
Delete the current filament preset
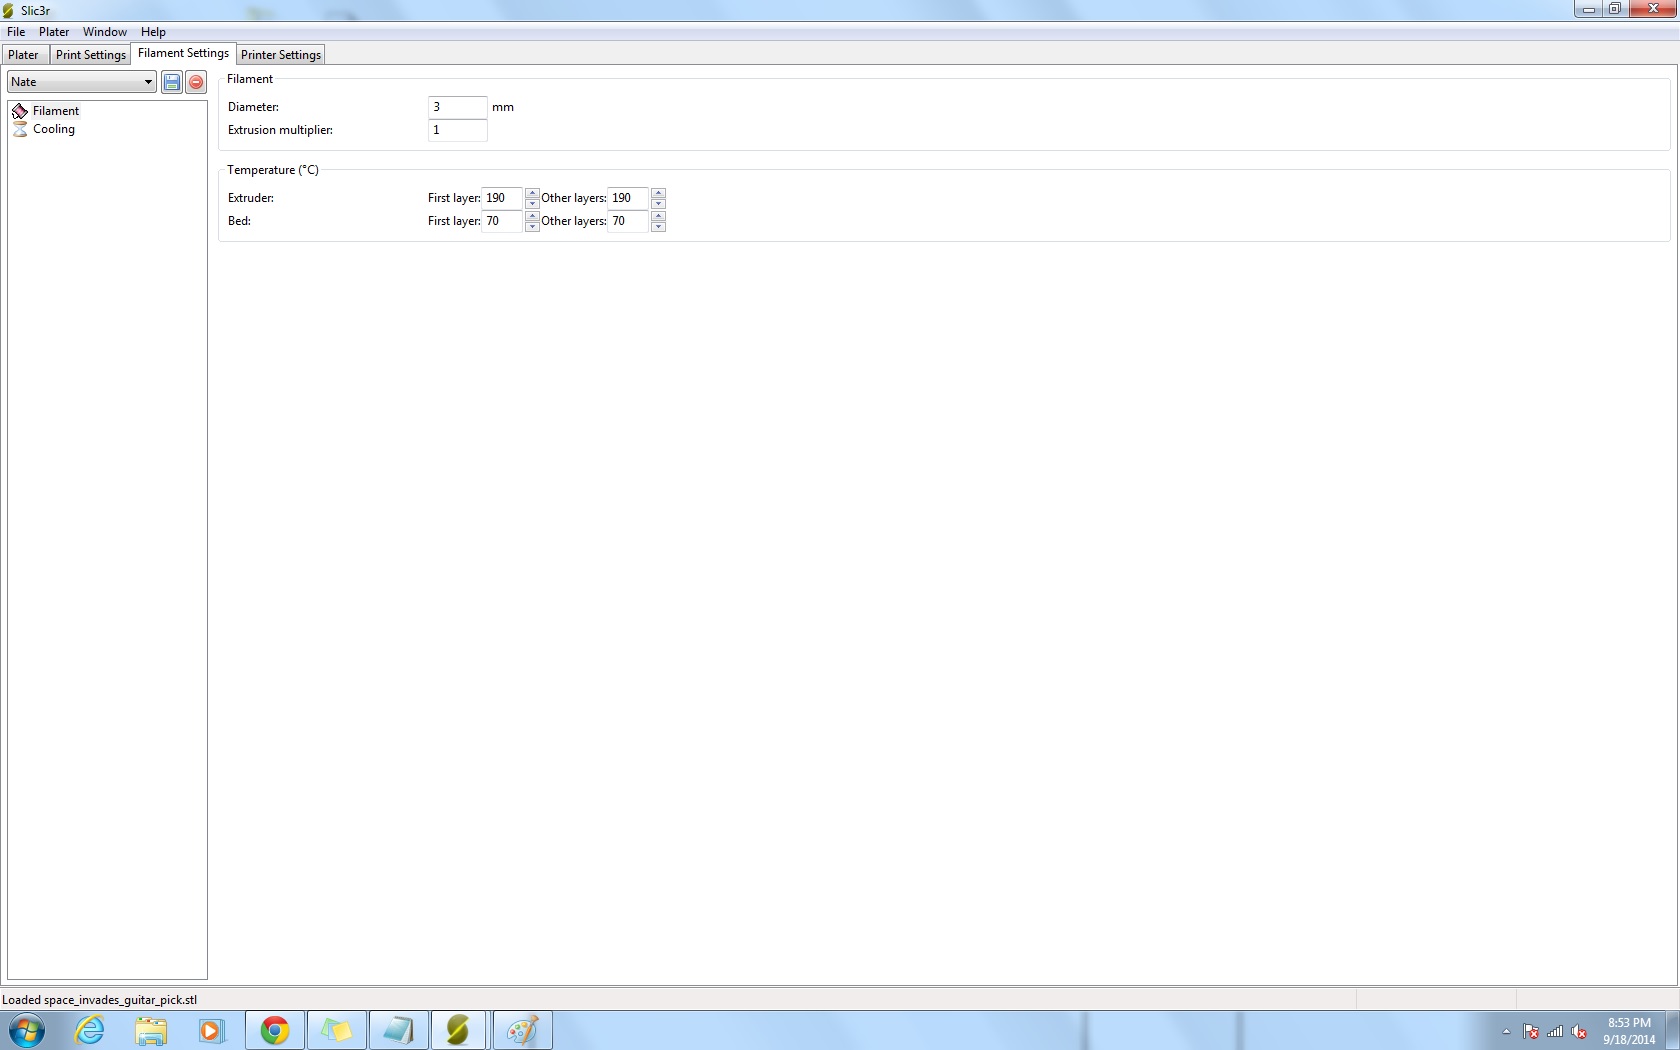[x=197, y=82]
